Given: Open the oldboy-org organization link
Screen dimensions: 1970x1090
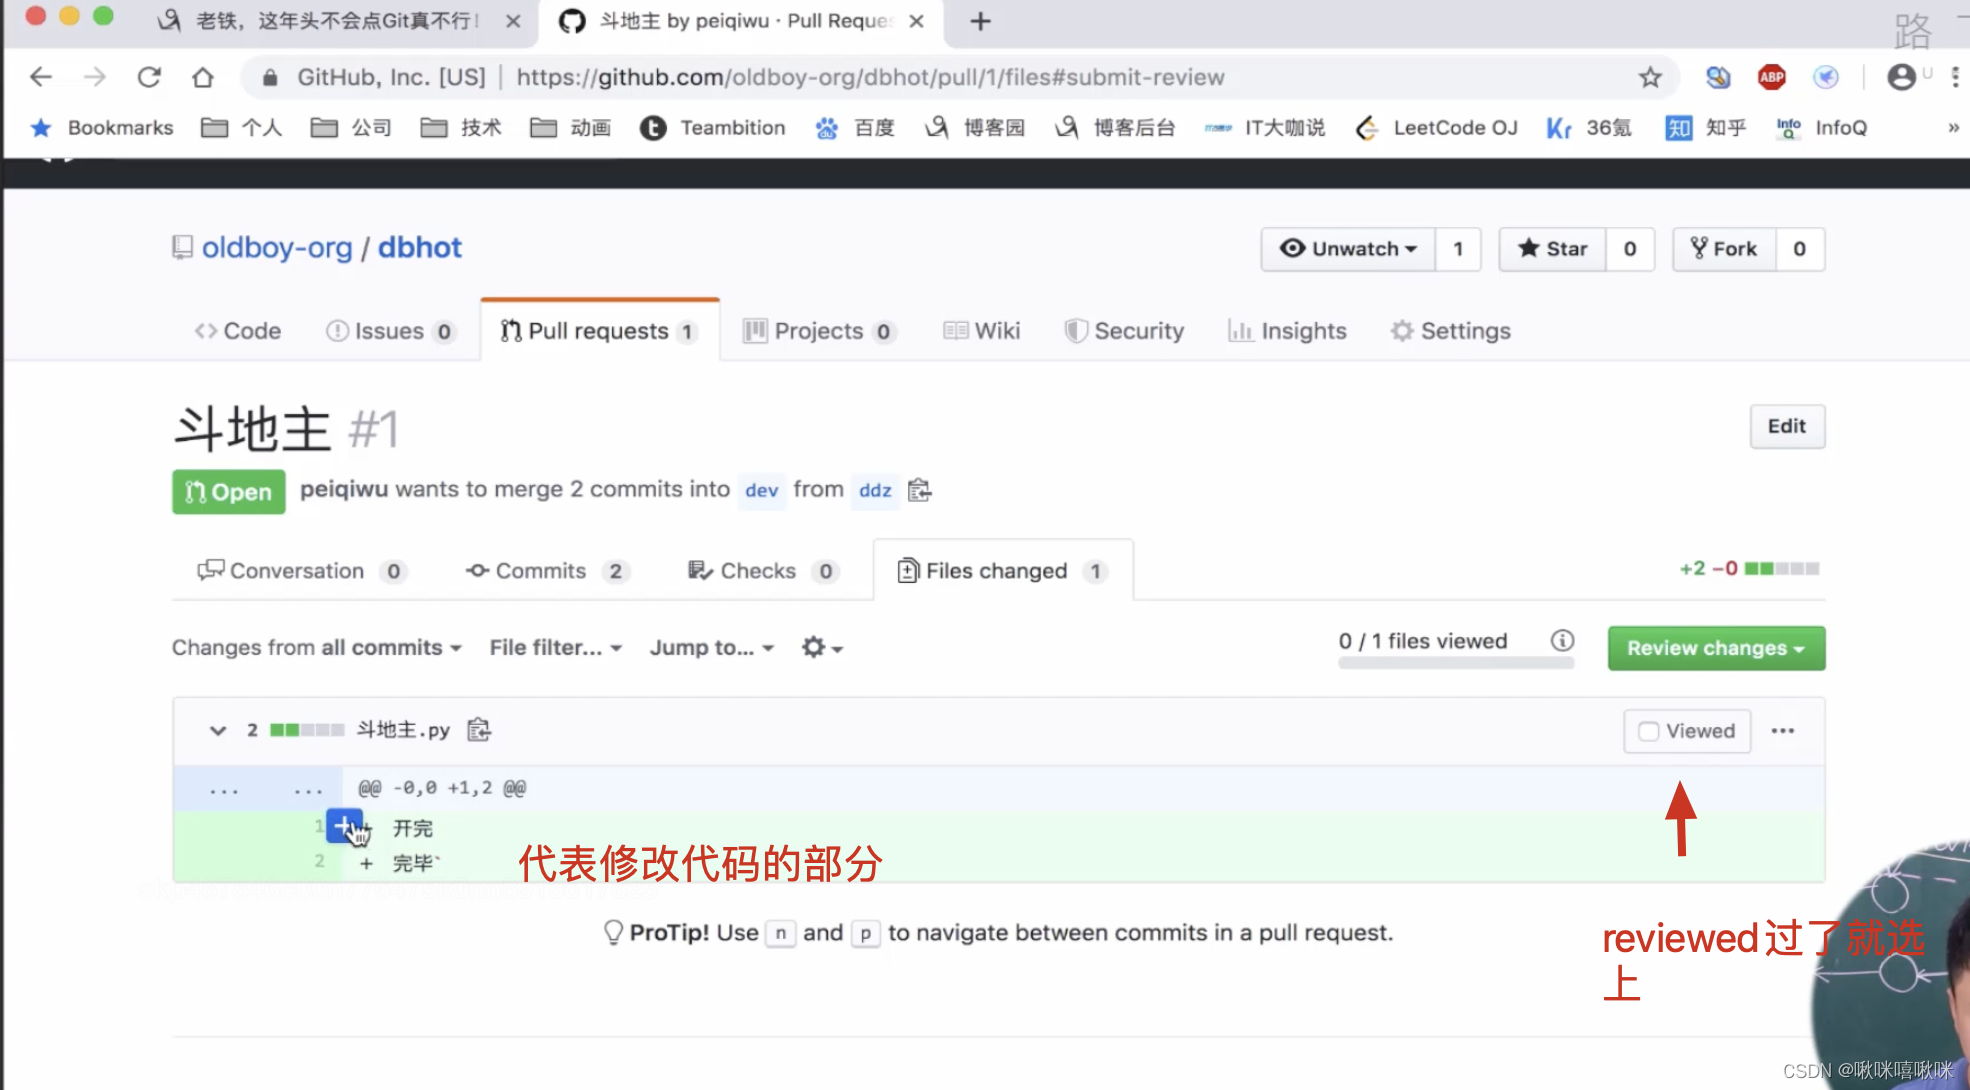Looking at the screenshot, I should pos(277,248).
